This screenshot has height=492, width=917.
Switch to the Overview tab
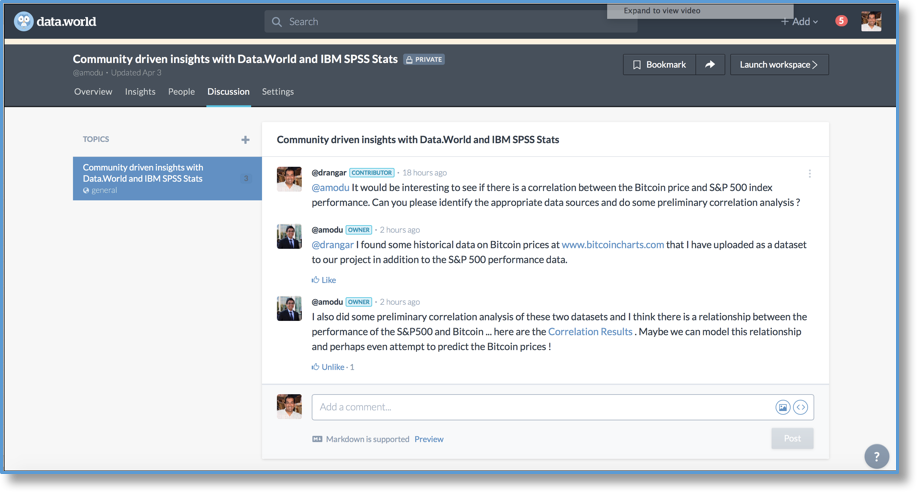[93, 91]
